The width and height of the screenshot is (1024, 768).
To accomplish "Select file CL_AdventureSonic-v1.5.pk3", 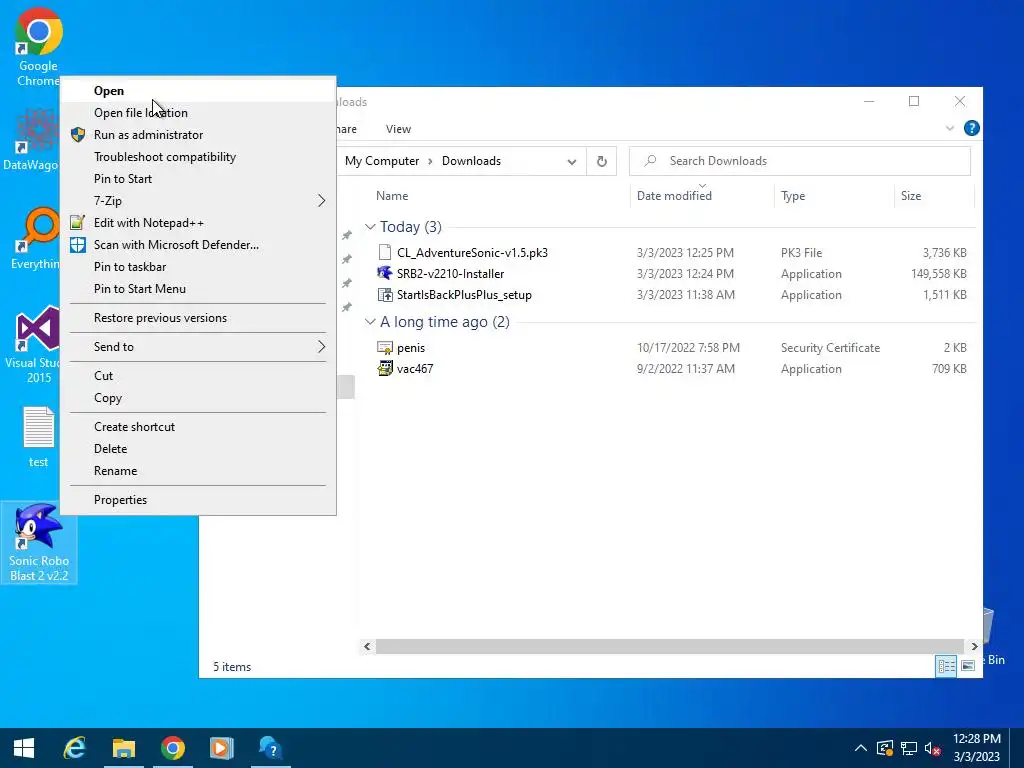I will [472, 253].
